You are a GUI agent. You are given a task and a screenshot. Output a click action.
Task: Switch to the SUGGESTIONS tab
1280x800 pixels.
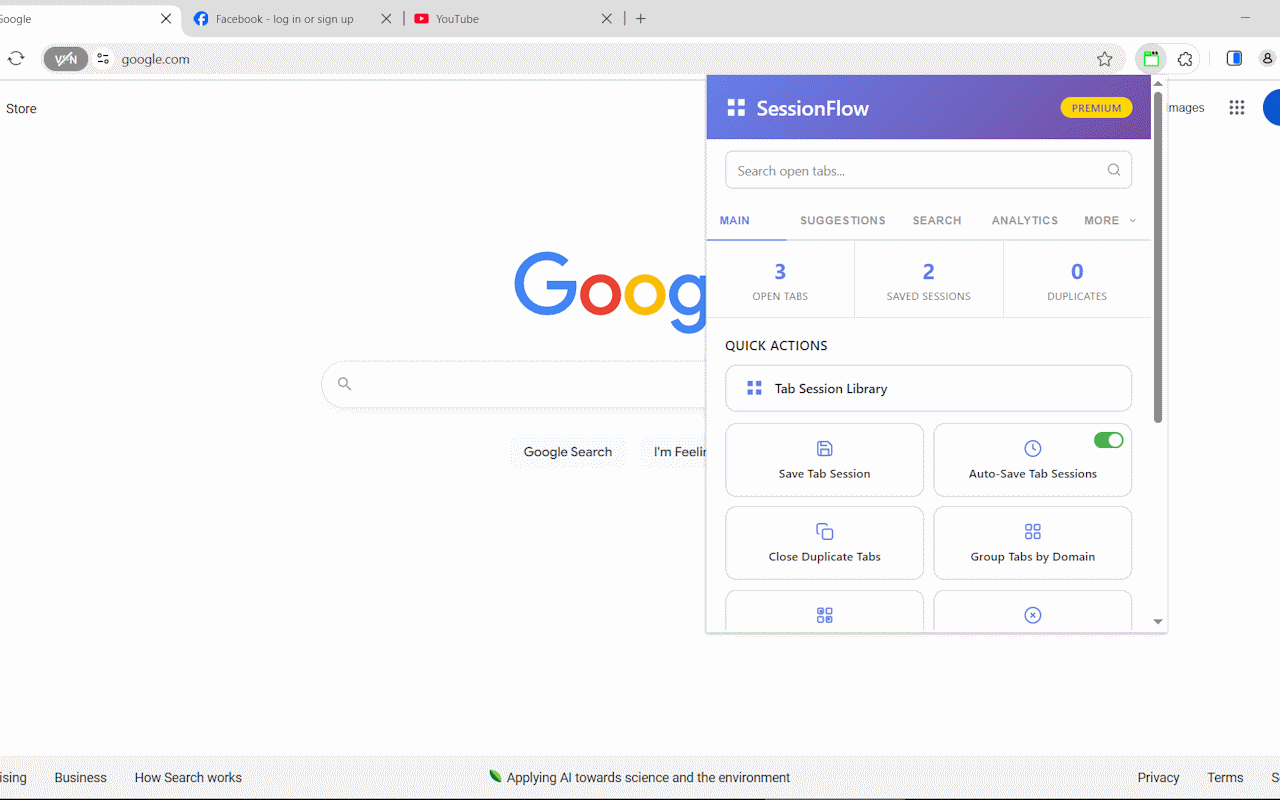tap(842, 221)
